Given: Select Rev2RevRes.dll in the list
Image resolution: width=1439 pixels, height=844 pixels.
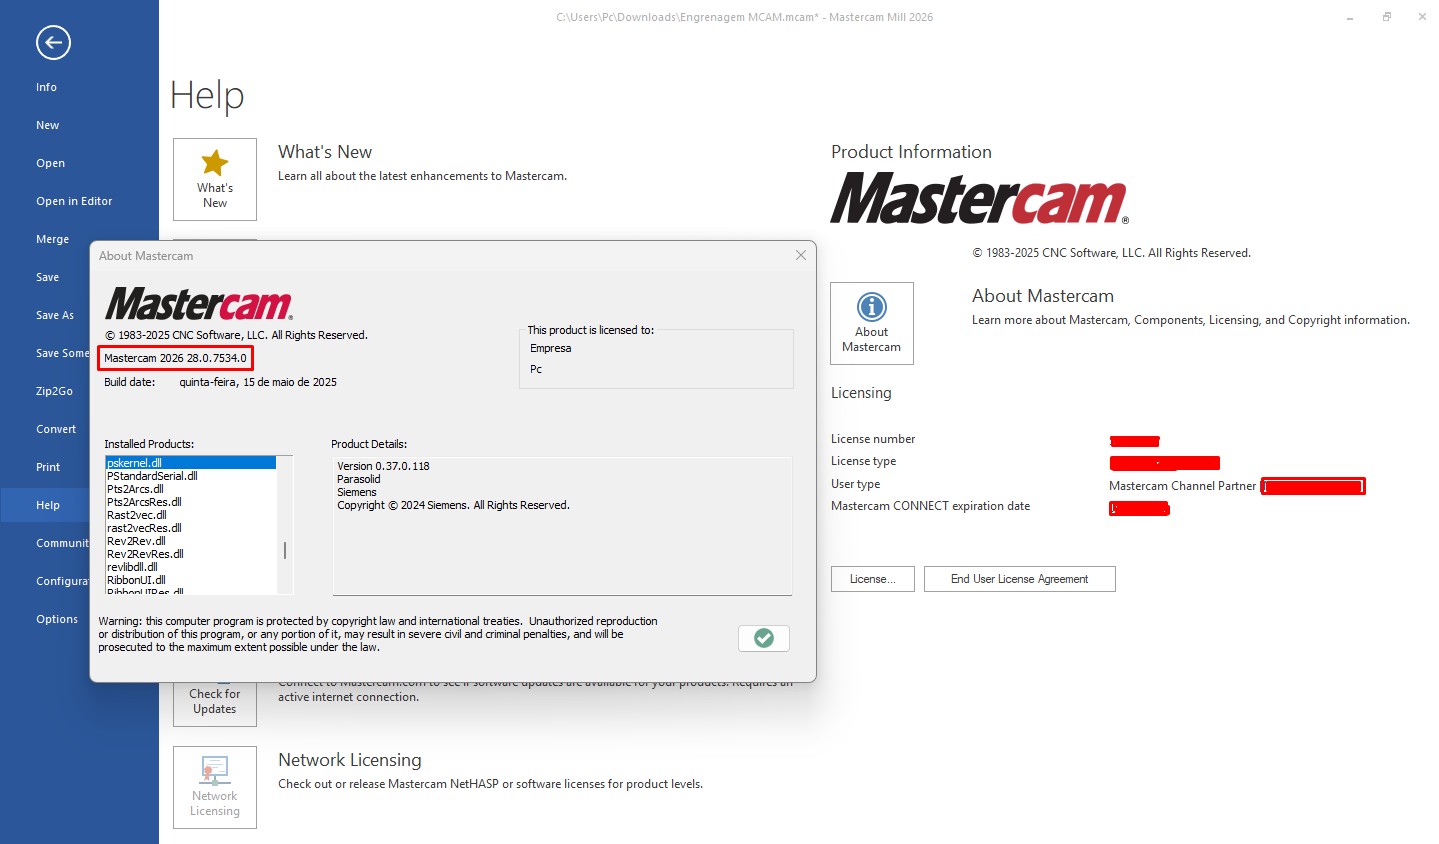Looking at the screenshot, I should tap(190, 554).
